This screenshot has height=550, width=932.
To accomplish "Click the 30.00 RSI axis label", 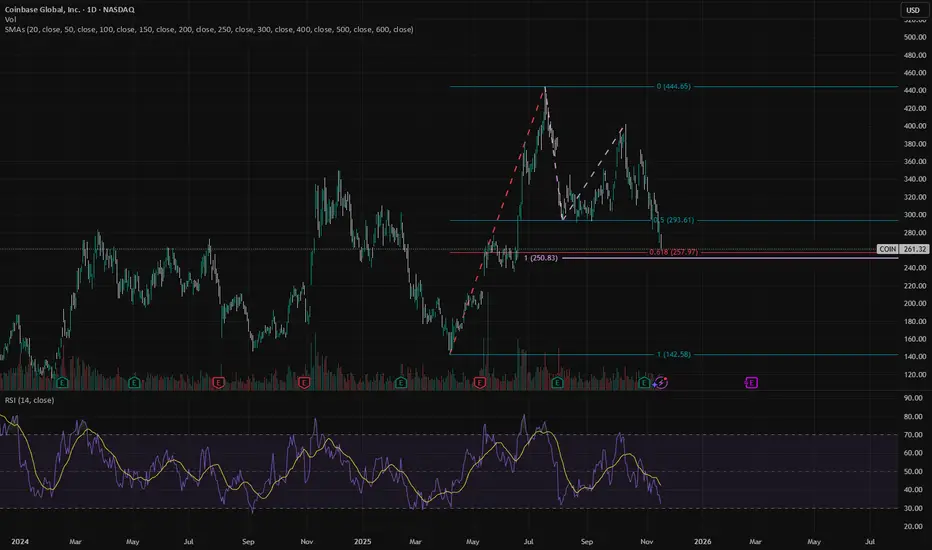I will coord(913,508).
